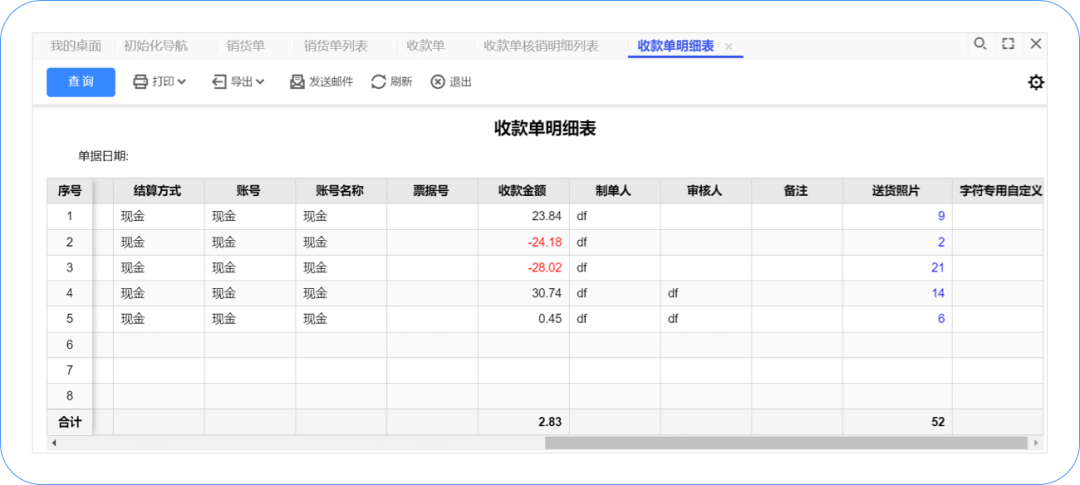1080x485 pixels.
Task: Click the 退出 exit icon
Action: (438, 82)
